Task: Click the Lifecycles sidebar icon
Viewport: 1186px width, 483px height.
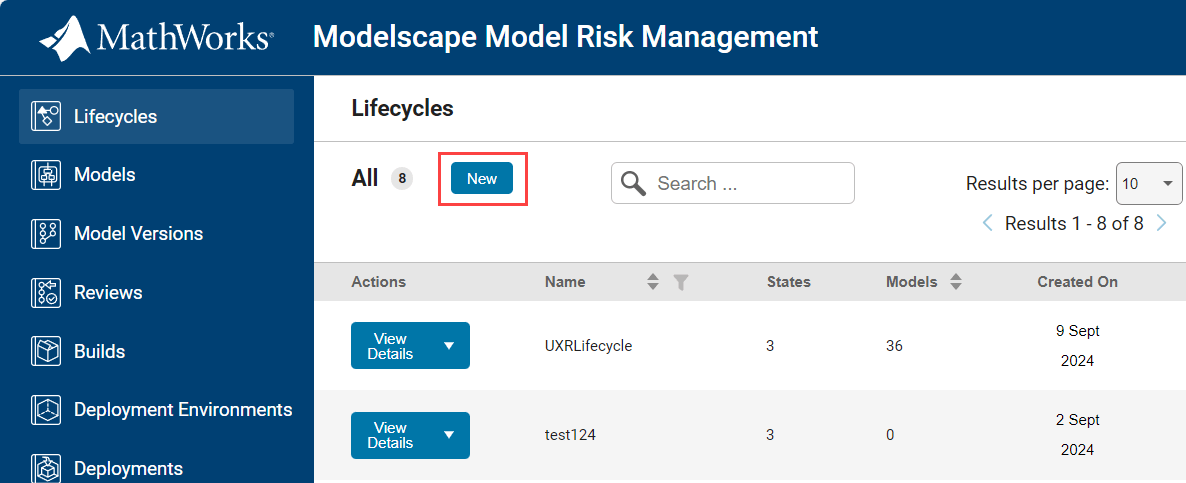Action: tap(46, 116)
